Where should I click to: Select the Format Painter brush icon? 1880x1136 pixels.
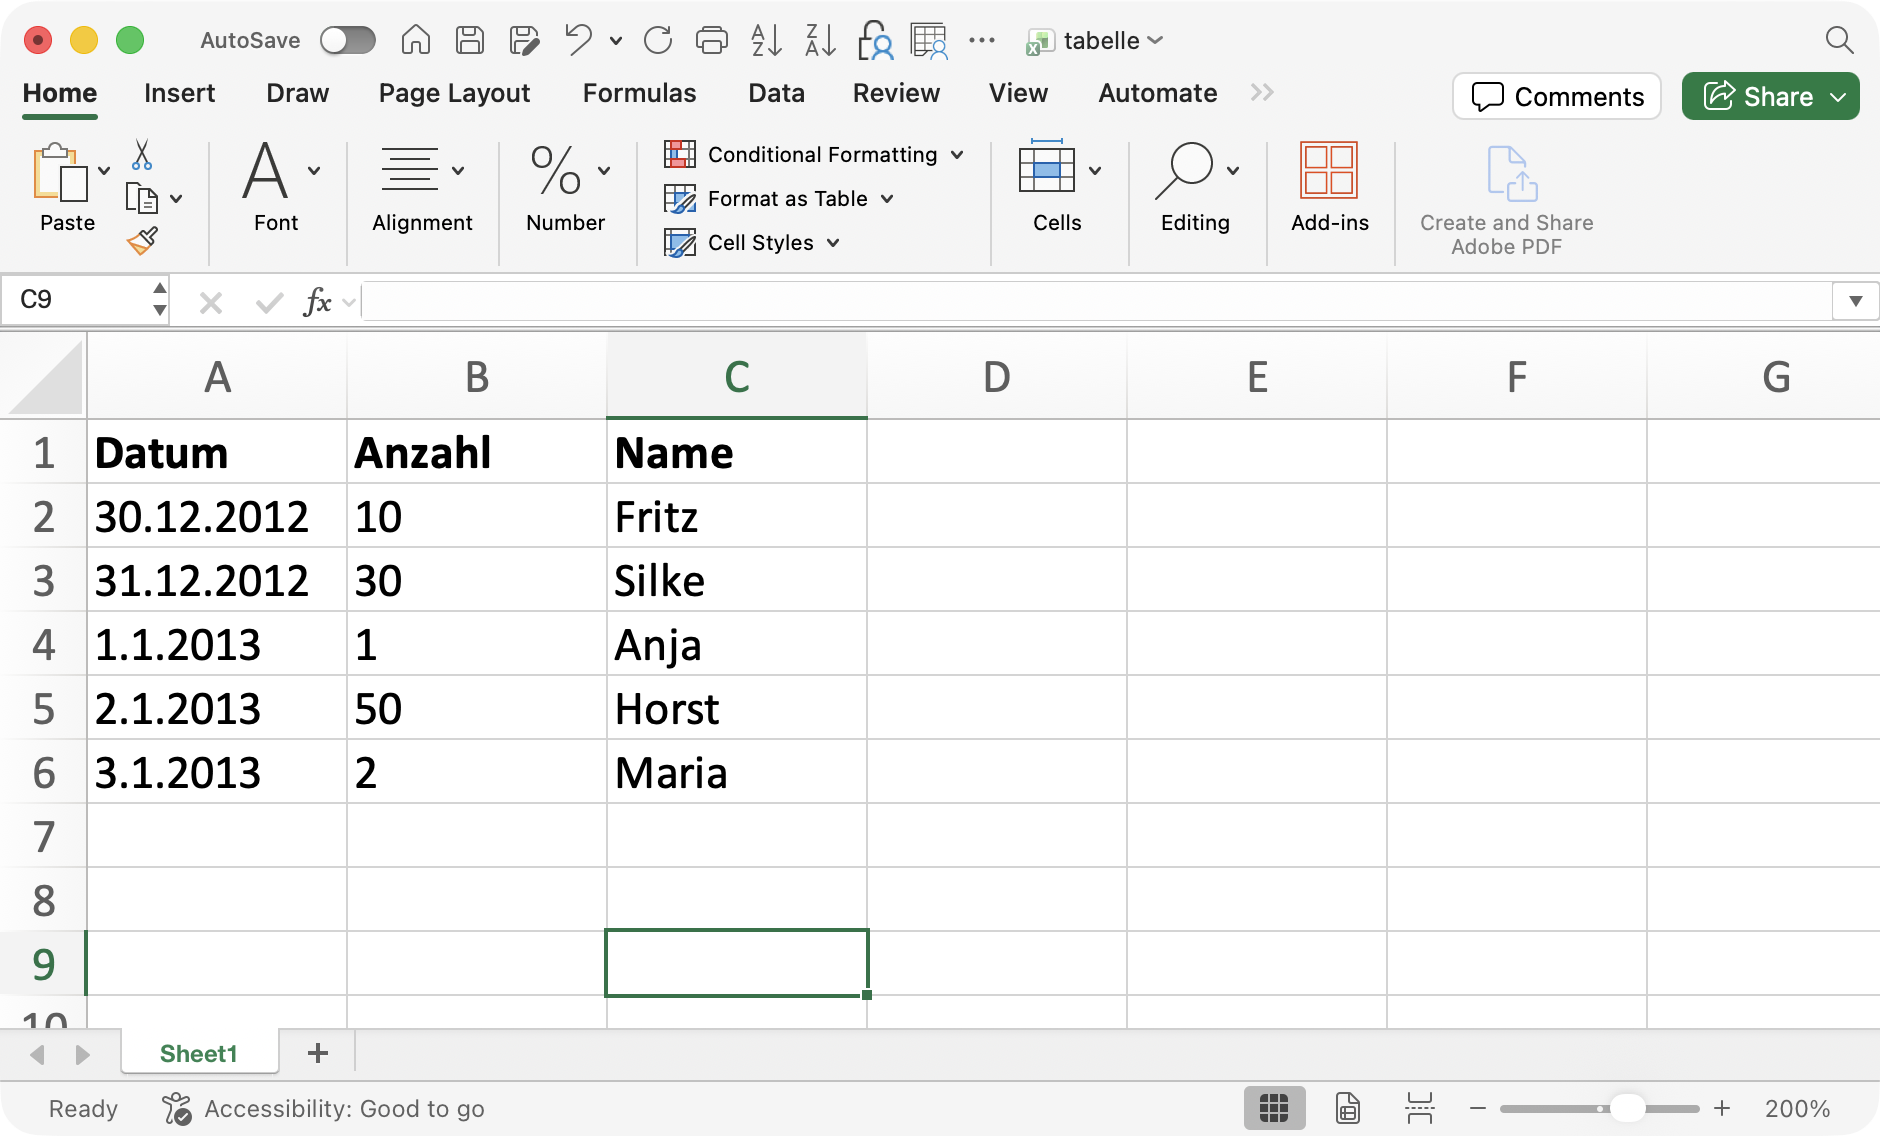[142, 241]
